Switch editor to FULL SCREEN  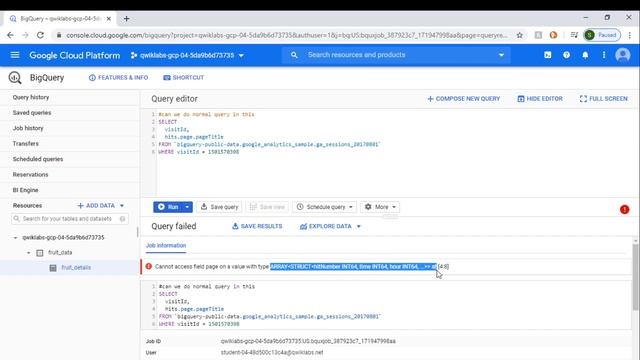click(604, 99)
